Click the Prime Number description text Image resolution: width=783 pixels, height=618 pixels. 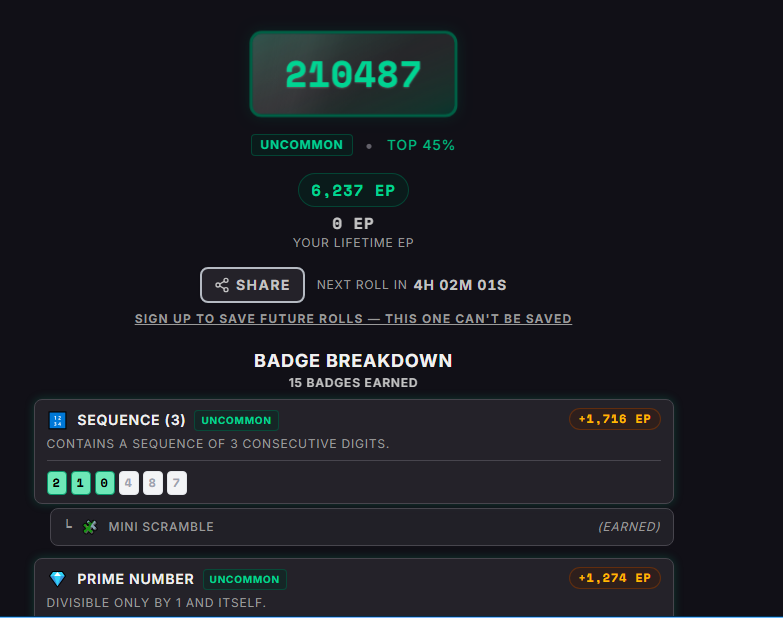[156, 603]
